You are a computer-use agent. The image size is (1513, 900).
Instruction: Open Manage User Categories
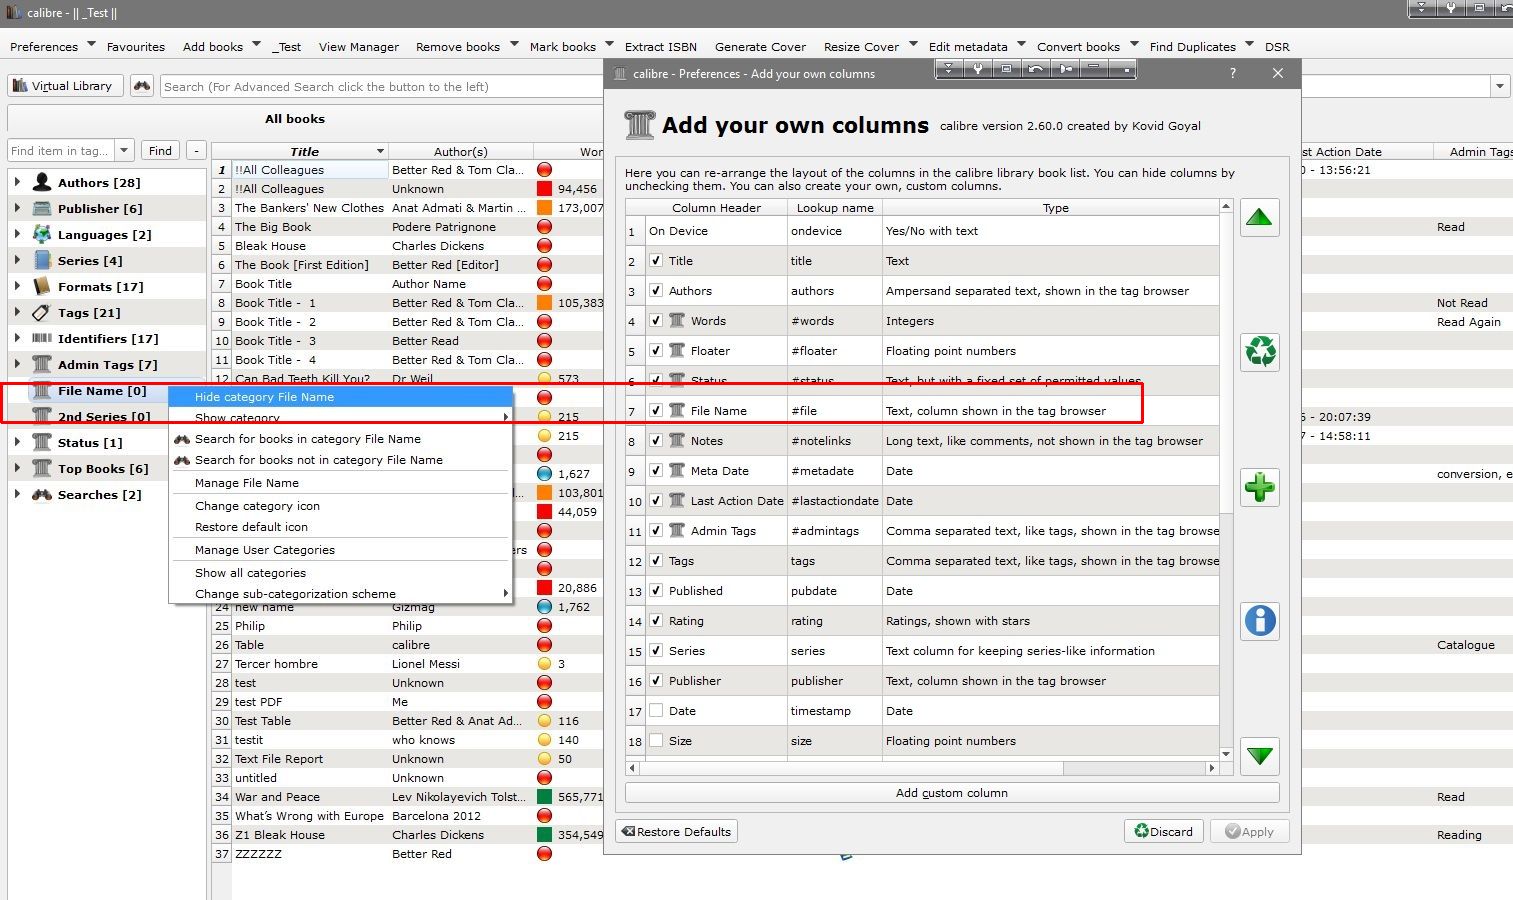coord(340,550)
